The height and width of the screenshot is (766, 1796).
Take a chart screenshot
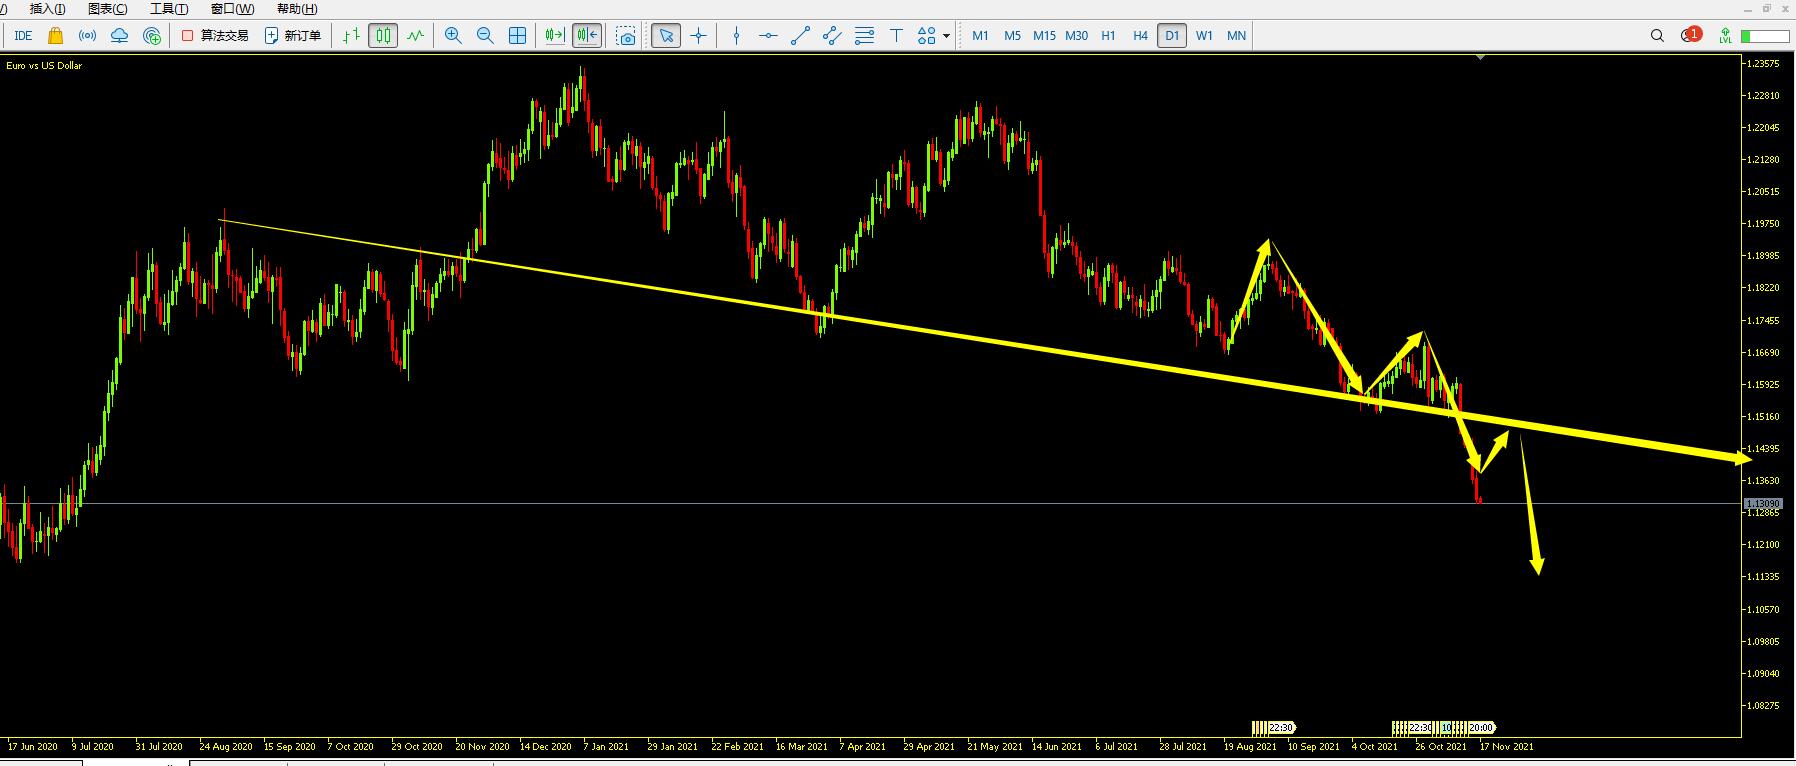(626, 36)
